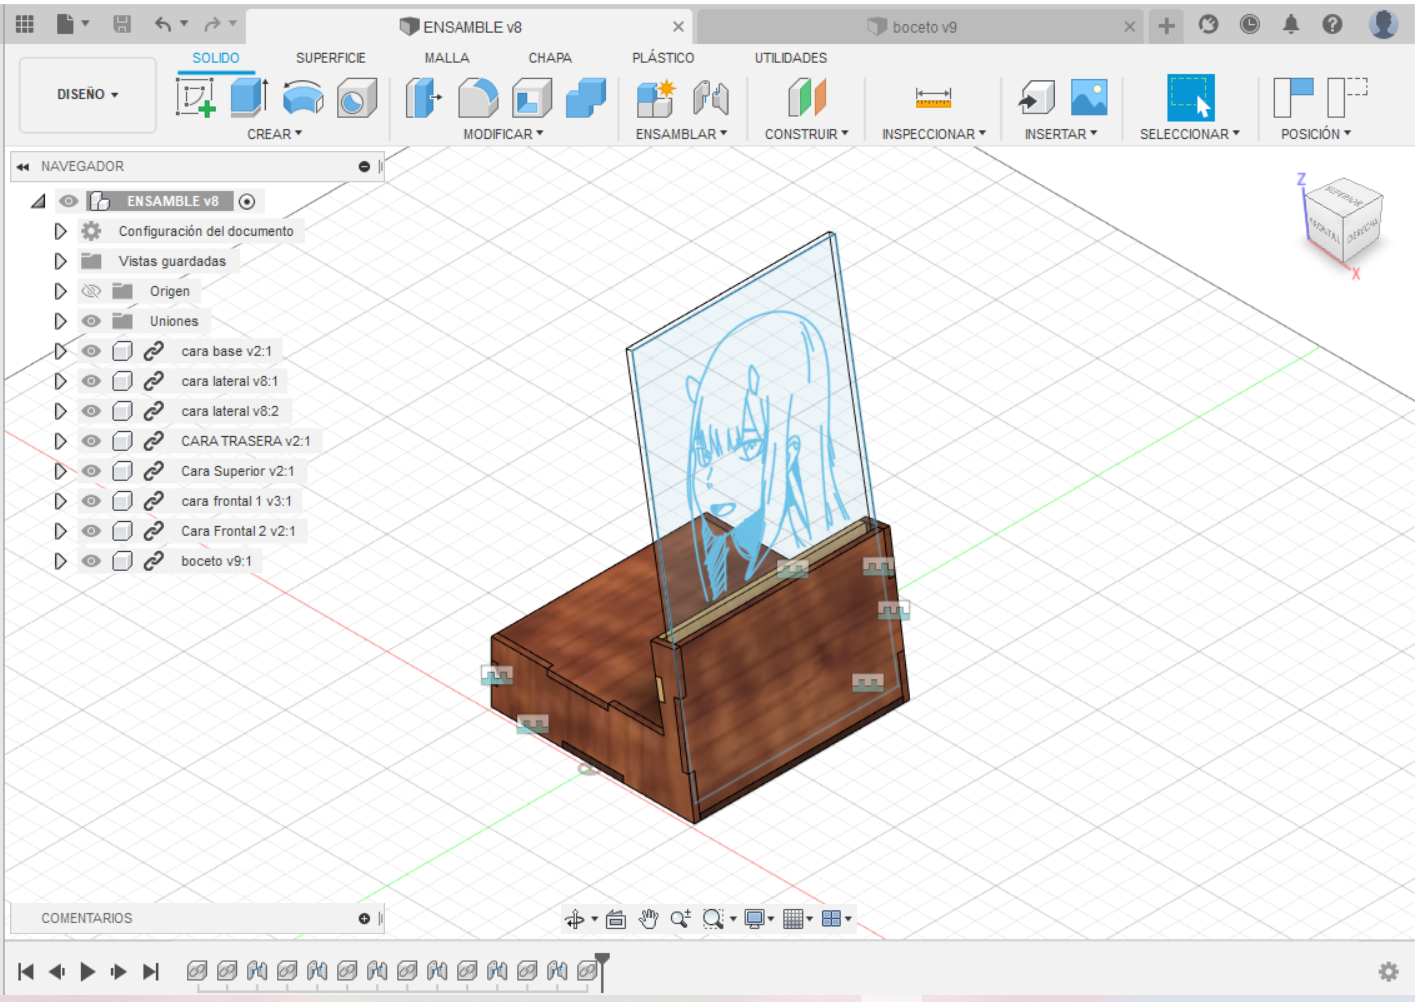
Task: Click the New Component icon
Action: (x=656, y=98)
